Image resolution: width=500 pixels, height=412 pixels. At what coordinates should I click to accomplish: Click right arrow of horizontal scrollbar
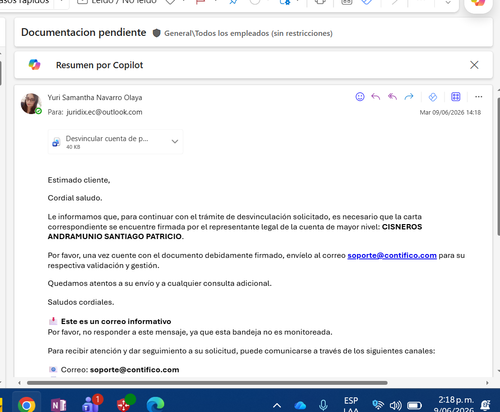coord(487,383)
